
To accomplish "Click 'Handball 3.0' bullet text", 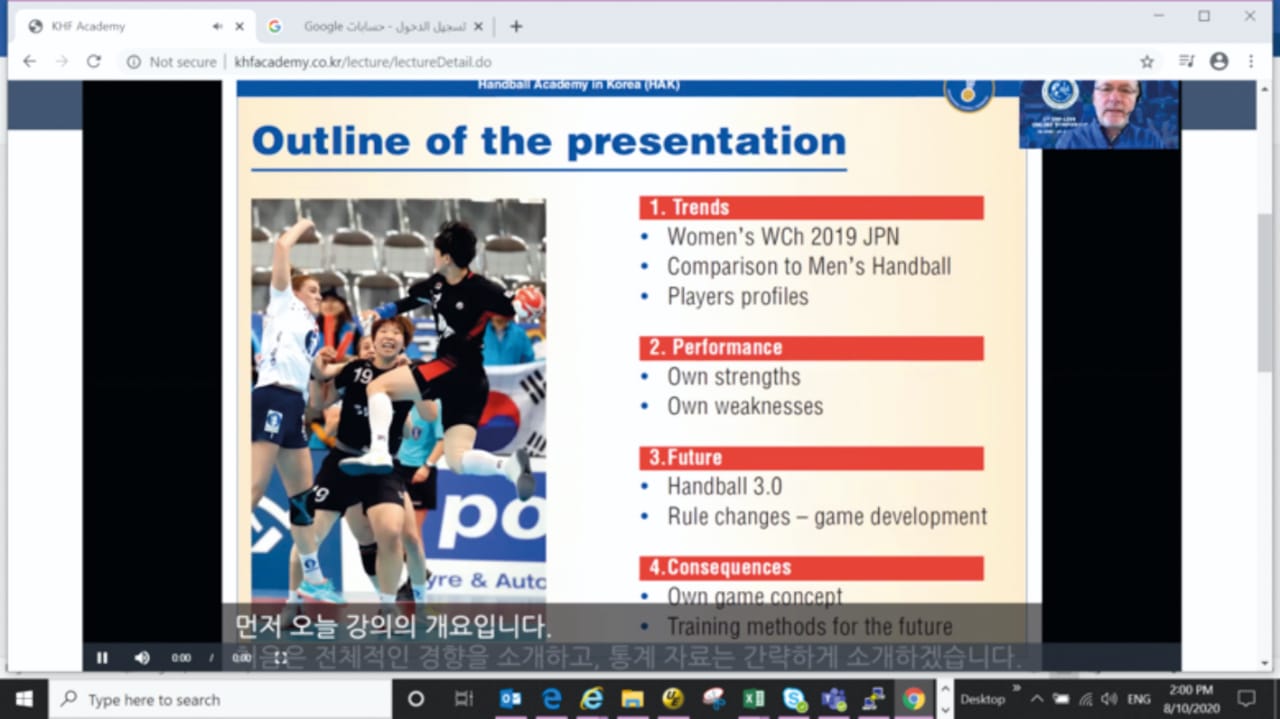I will (725, 486).
